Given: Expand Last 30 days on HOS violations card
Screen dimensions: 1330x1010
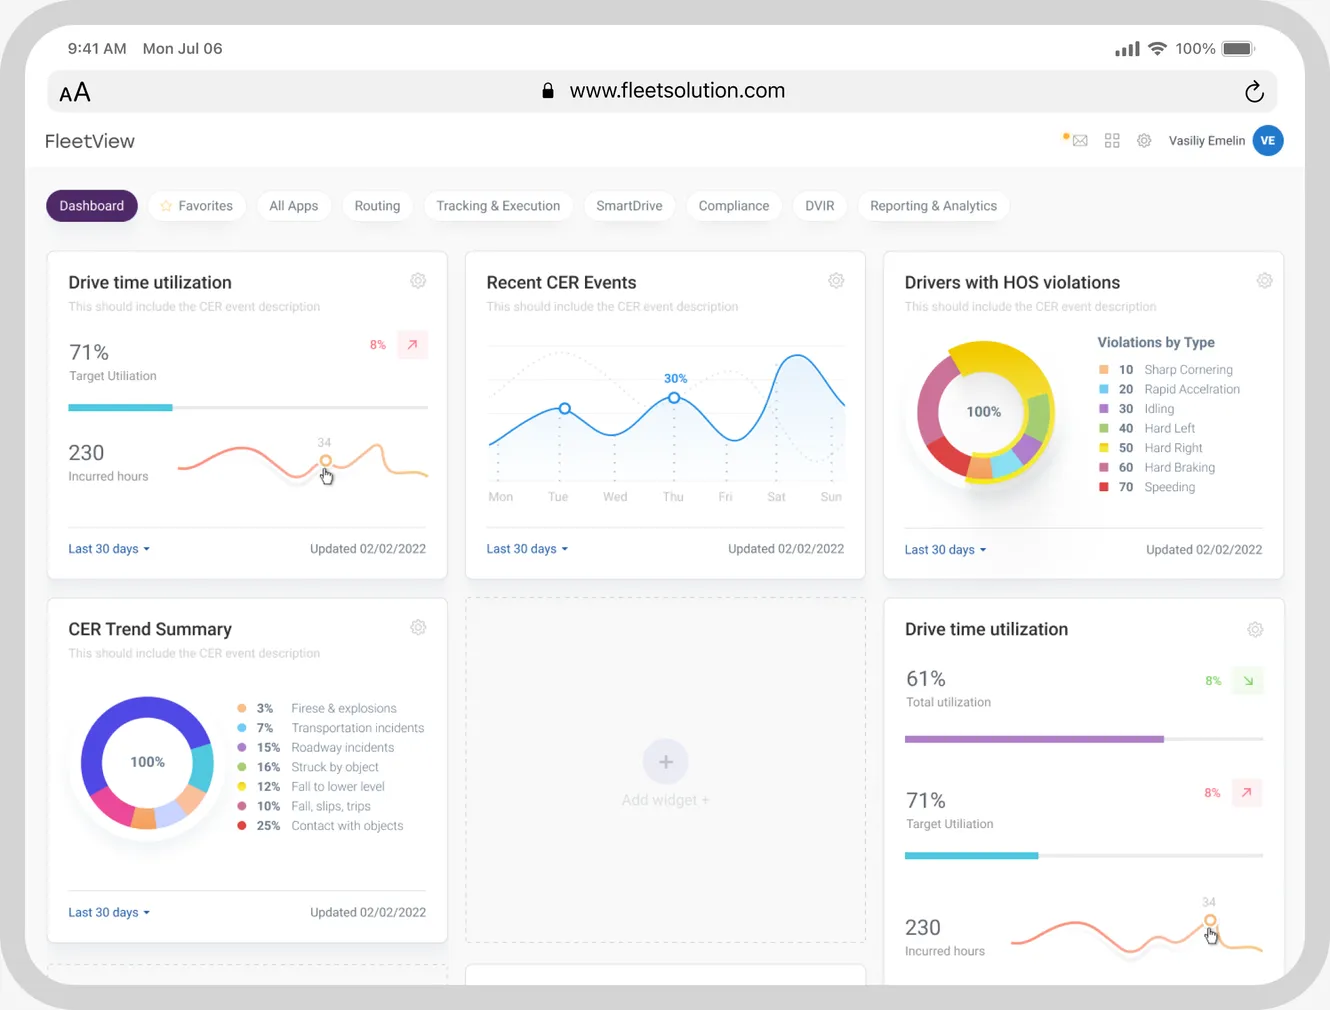Looking at the screenshot, I should pos(945,550).
